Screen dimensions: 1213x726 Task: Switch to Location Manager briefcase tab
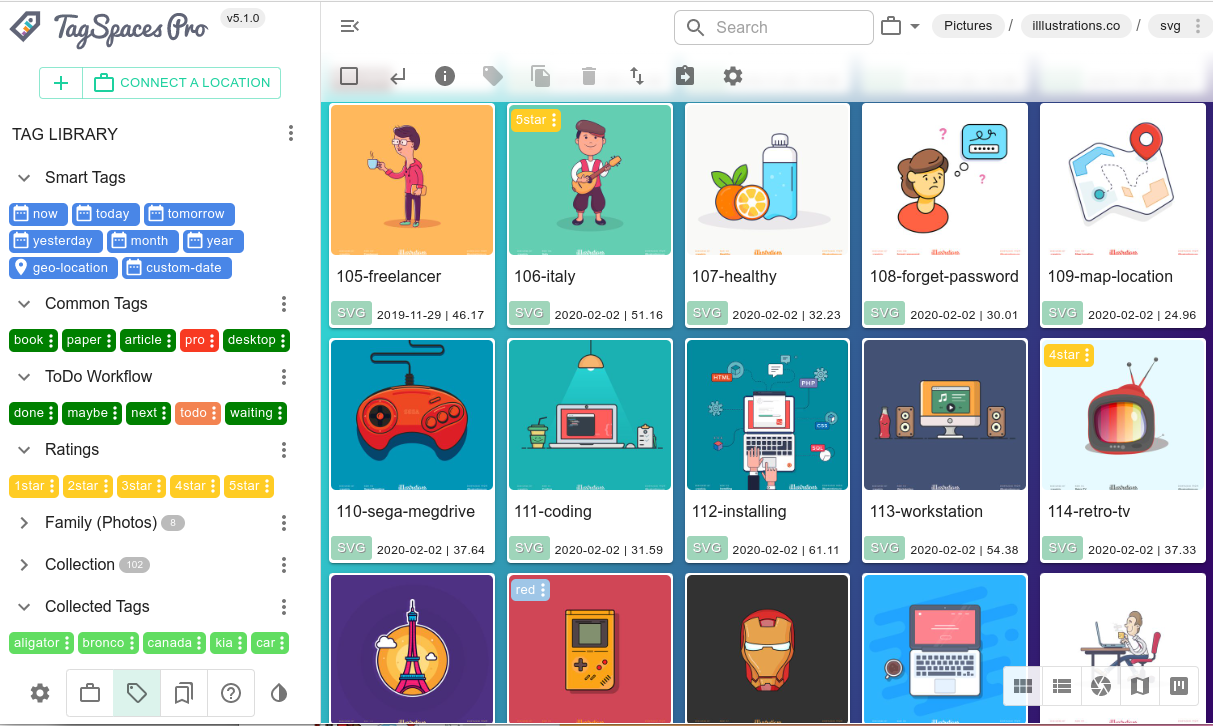point(90,693)
